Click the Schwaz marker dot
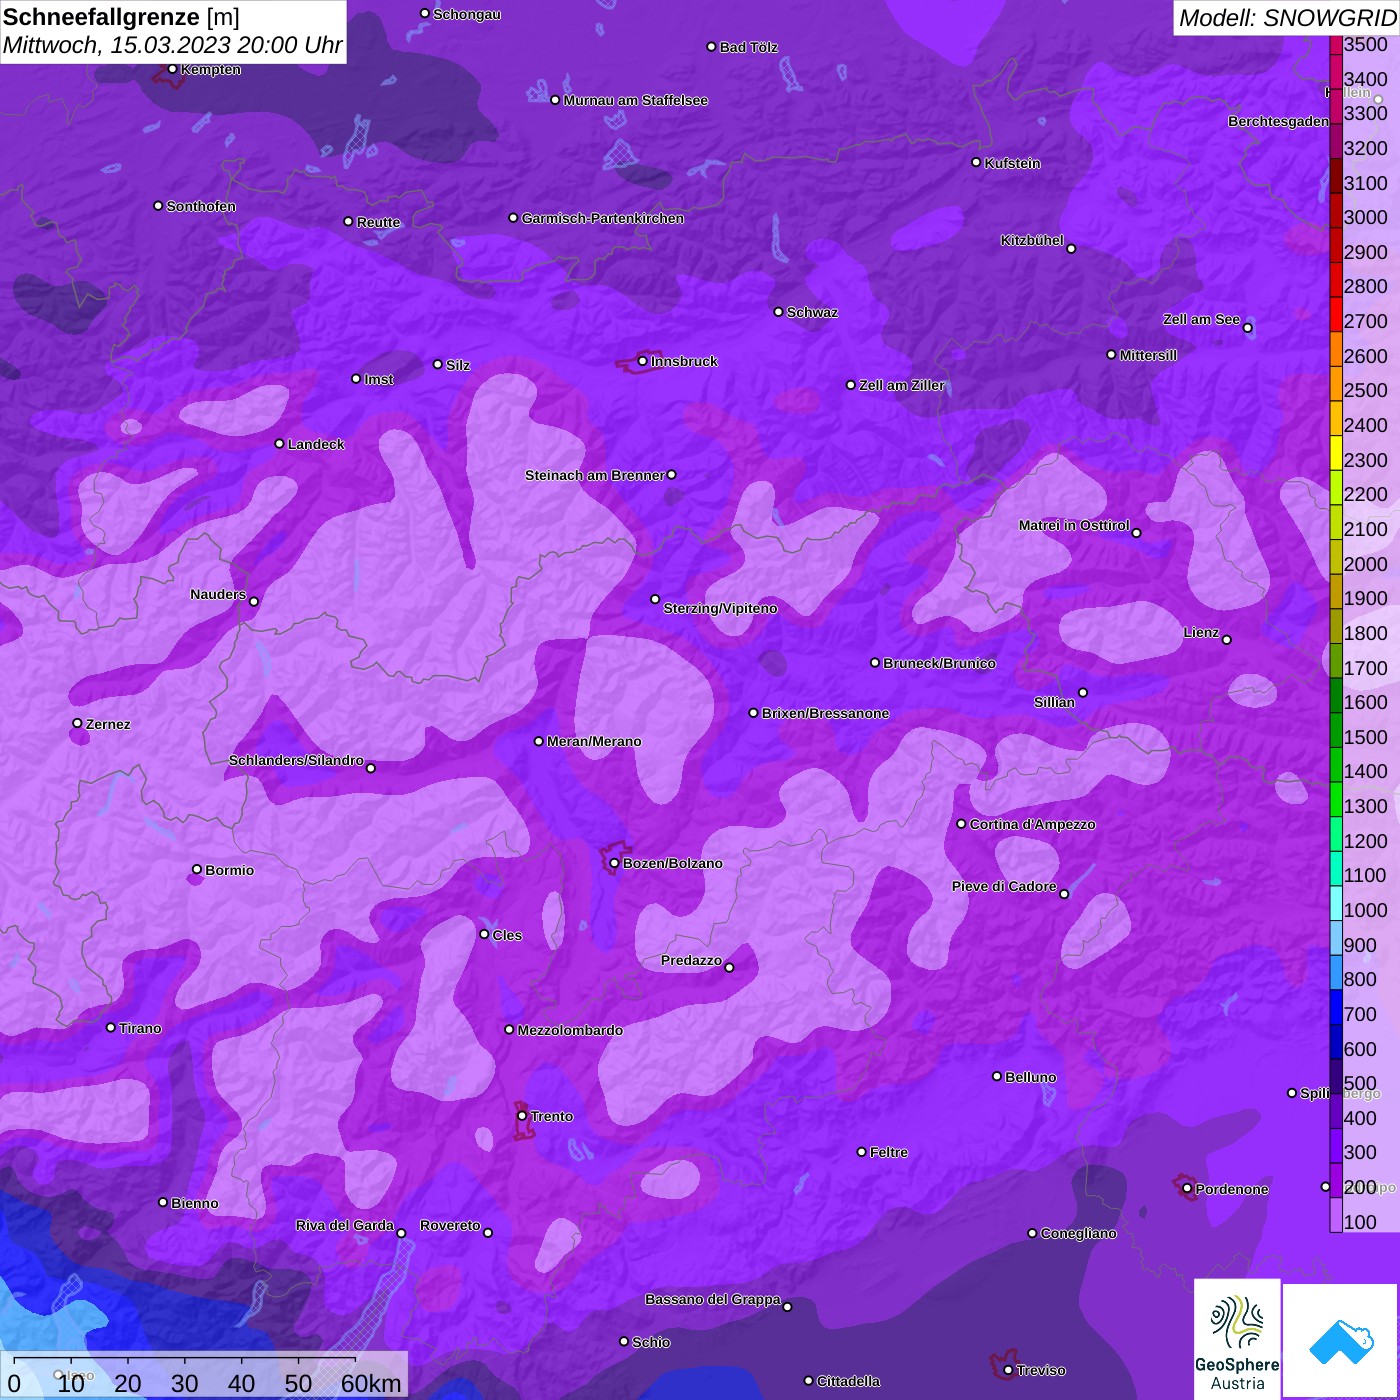 point(778,312)
